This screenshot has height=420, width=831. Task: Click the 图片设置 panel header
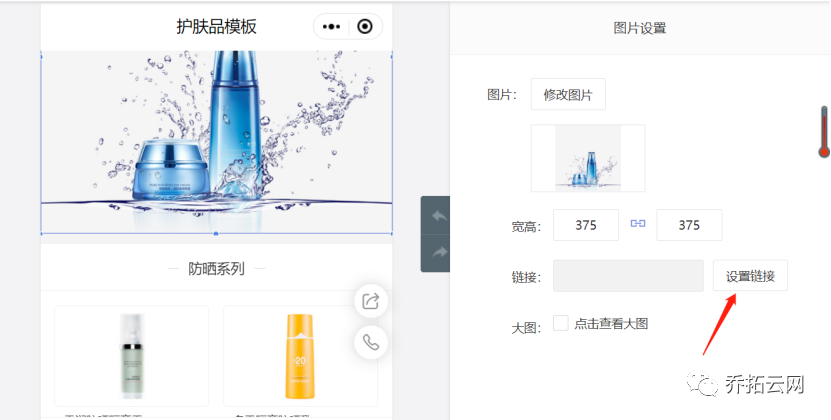640,28
